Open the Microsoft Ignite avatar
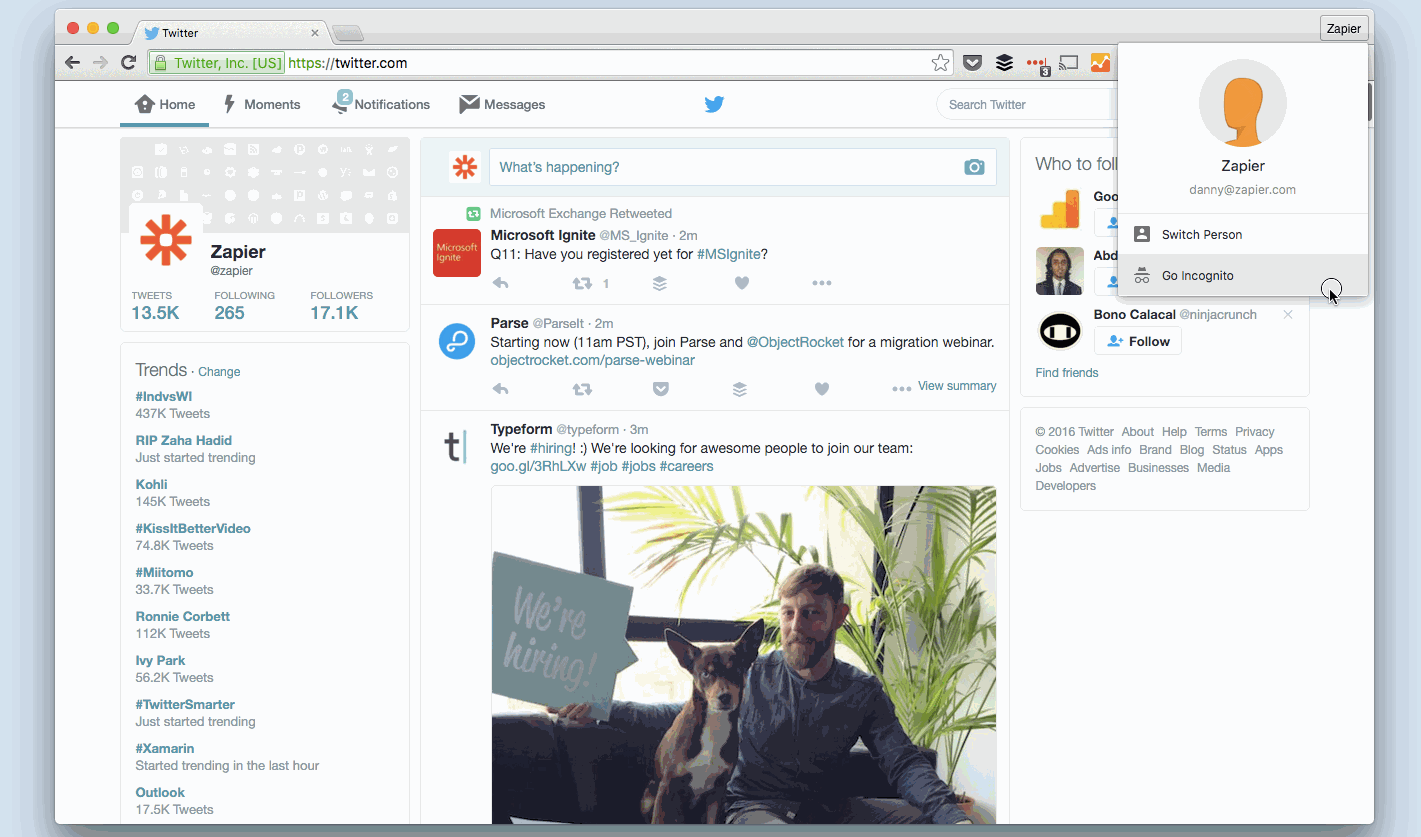Image resolution: width=1421 pixels, height=837 pixels. tap(457, 253)
